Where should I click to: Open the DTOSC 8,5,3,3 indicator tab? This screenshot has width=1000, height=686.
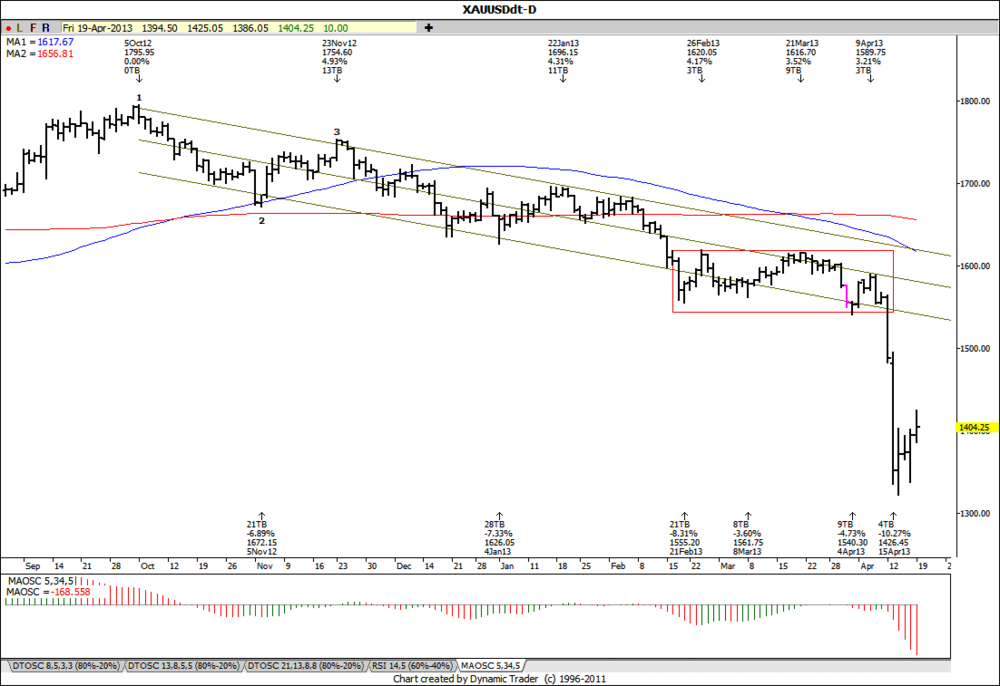click(65, 666)
